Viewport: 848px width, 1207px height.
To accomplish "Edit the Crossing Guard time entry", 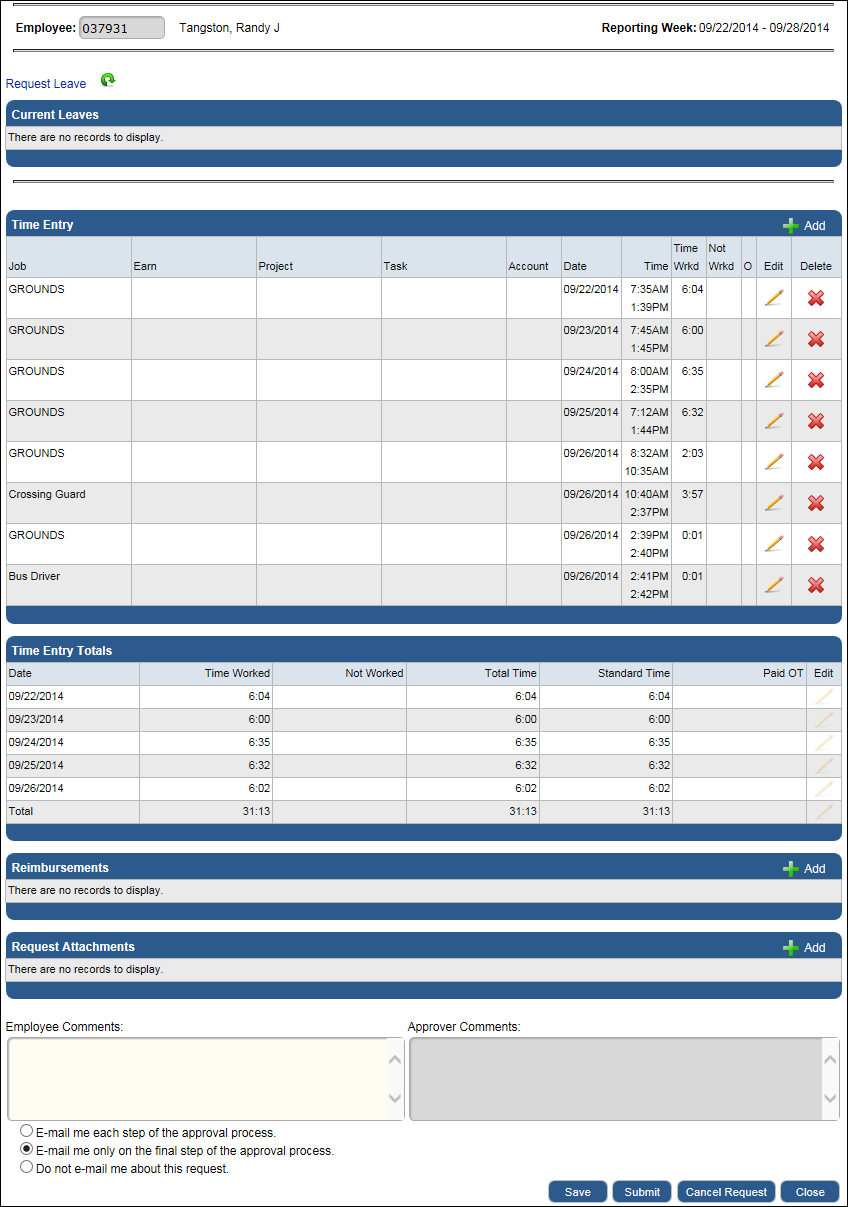I will pyautogui.click(x=773, y=503).
